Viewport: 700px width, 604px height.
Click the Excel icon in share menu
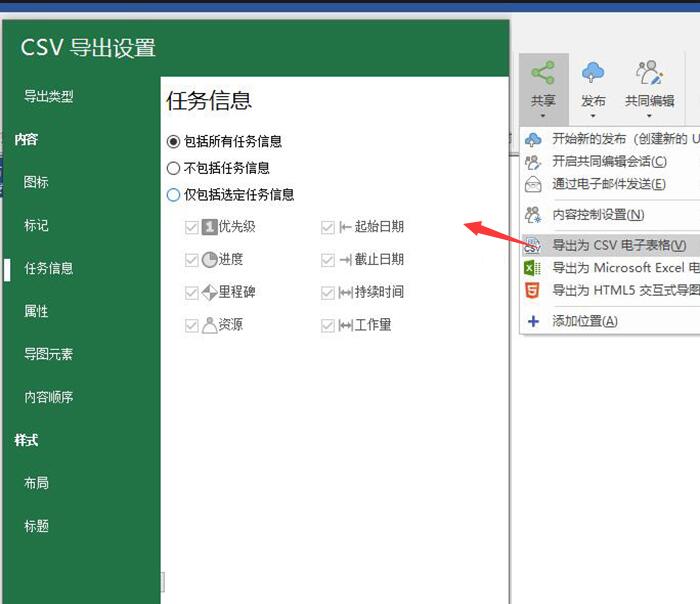pyautogui.click(x=532, y=268)
